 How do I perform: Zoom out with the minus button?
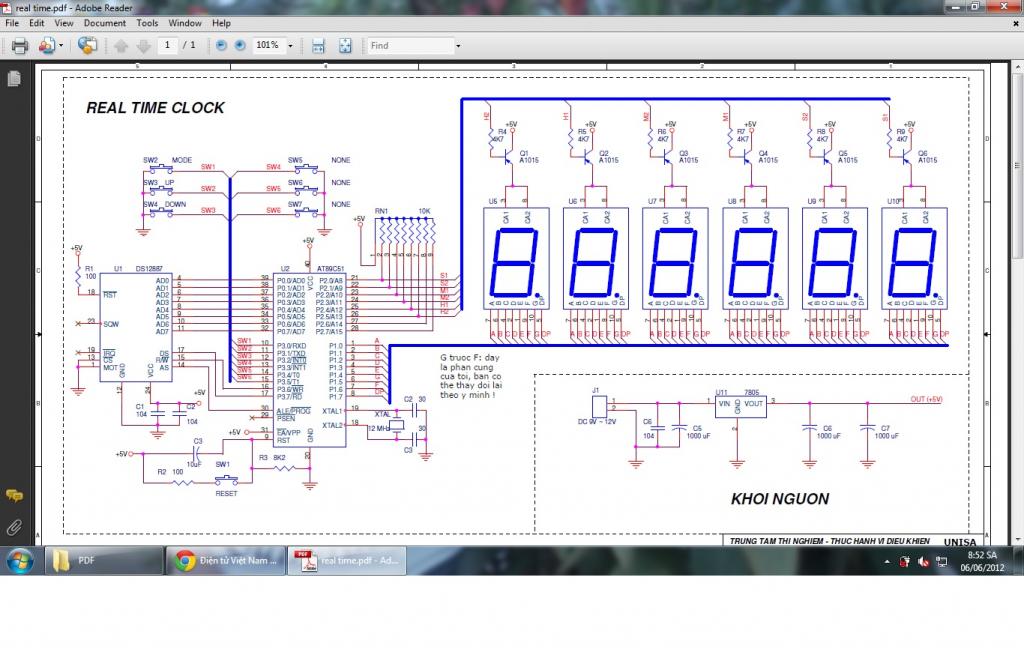(221, 45)
